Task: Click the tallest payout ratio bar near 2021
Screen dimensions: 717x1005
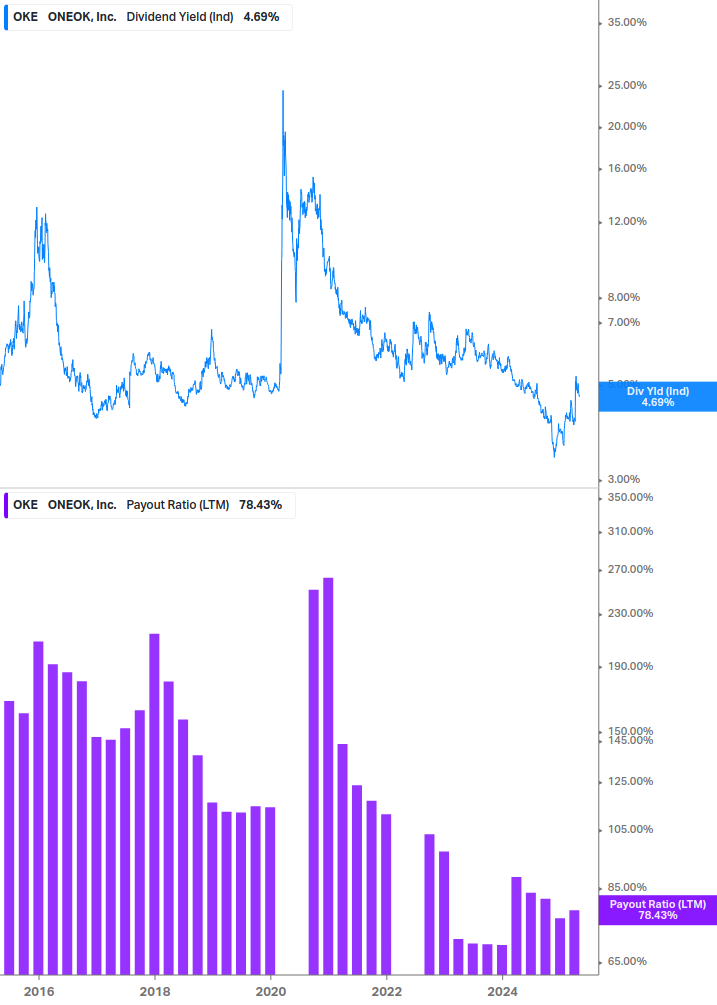Action: (328, 776)
